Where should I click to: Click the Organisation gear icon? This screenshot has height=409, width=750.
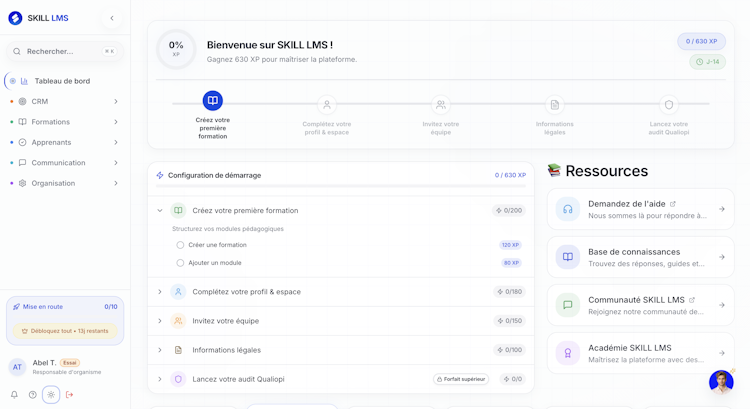click(22, 183)
